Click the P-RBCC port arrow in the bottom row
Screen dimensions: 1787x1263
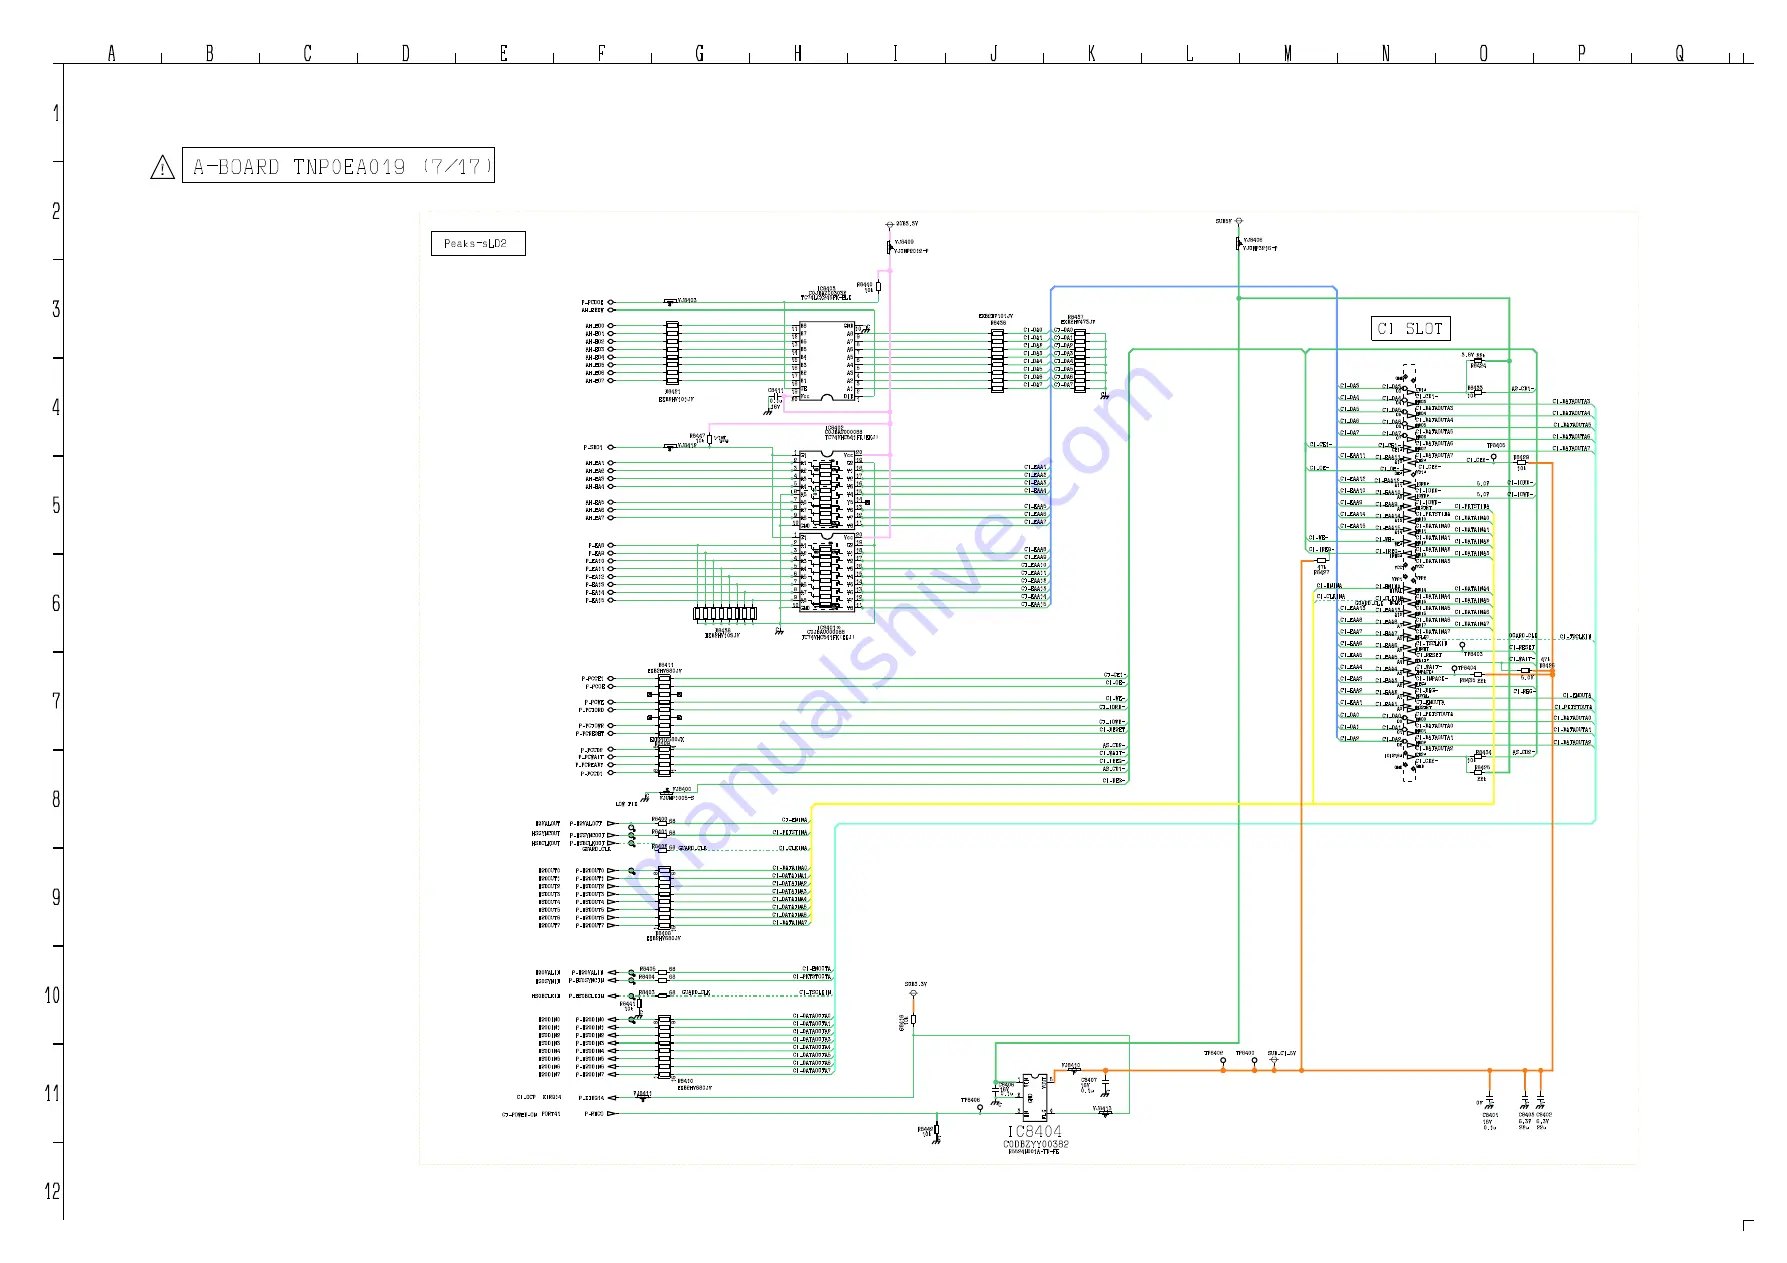611,1114
